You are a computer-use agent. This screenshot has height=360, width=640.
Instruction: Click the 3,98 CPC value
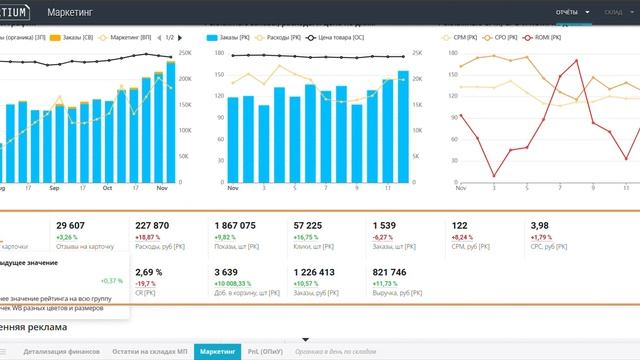540,225
